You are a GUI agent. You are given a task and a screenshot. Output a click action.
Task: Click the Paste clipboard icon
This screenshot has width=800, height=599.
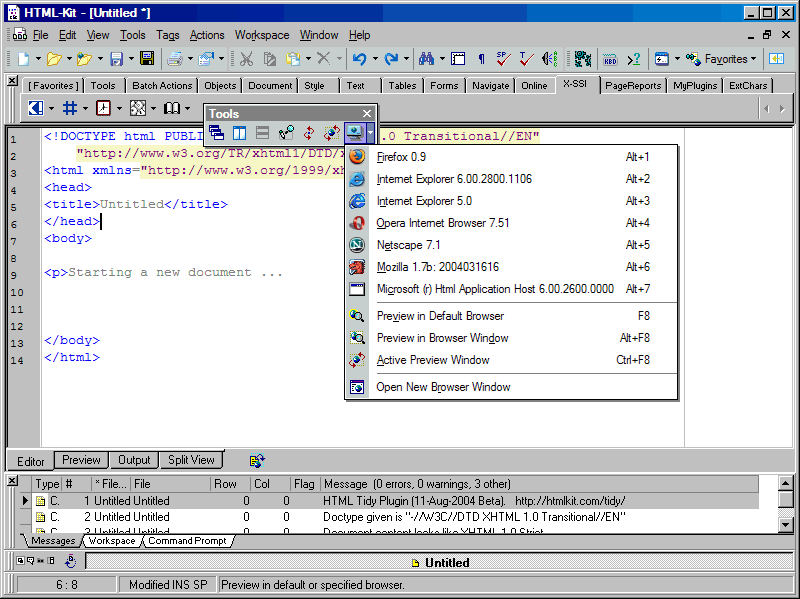coord(293,59)
